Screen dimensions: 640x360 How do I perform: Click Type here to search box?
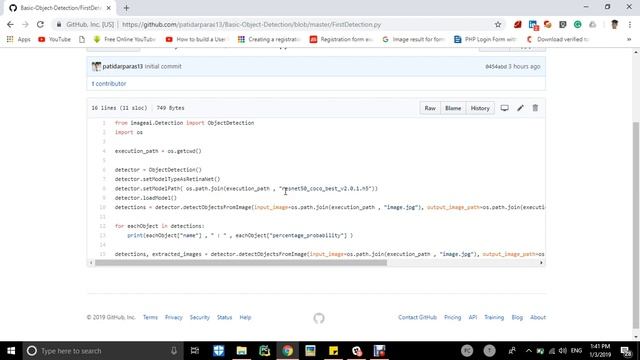click(102, 351)
